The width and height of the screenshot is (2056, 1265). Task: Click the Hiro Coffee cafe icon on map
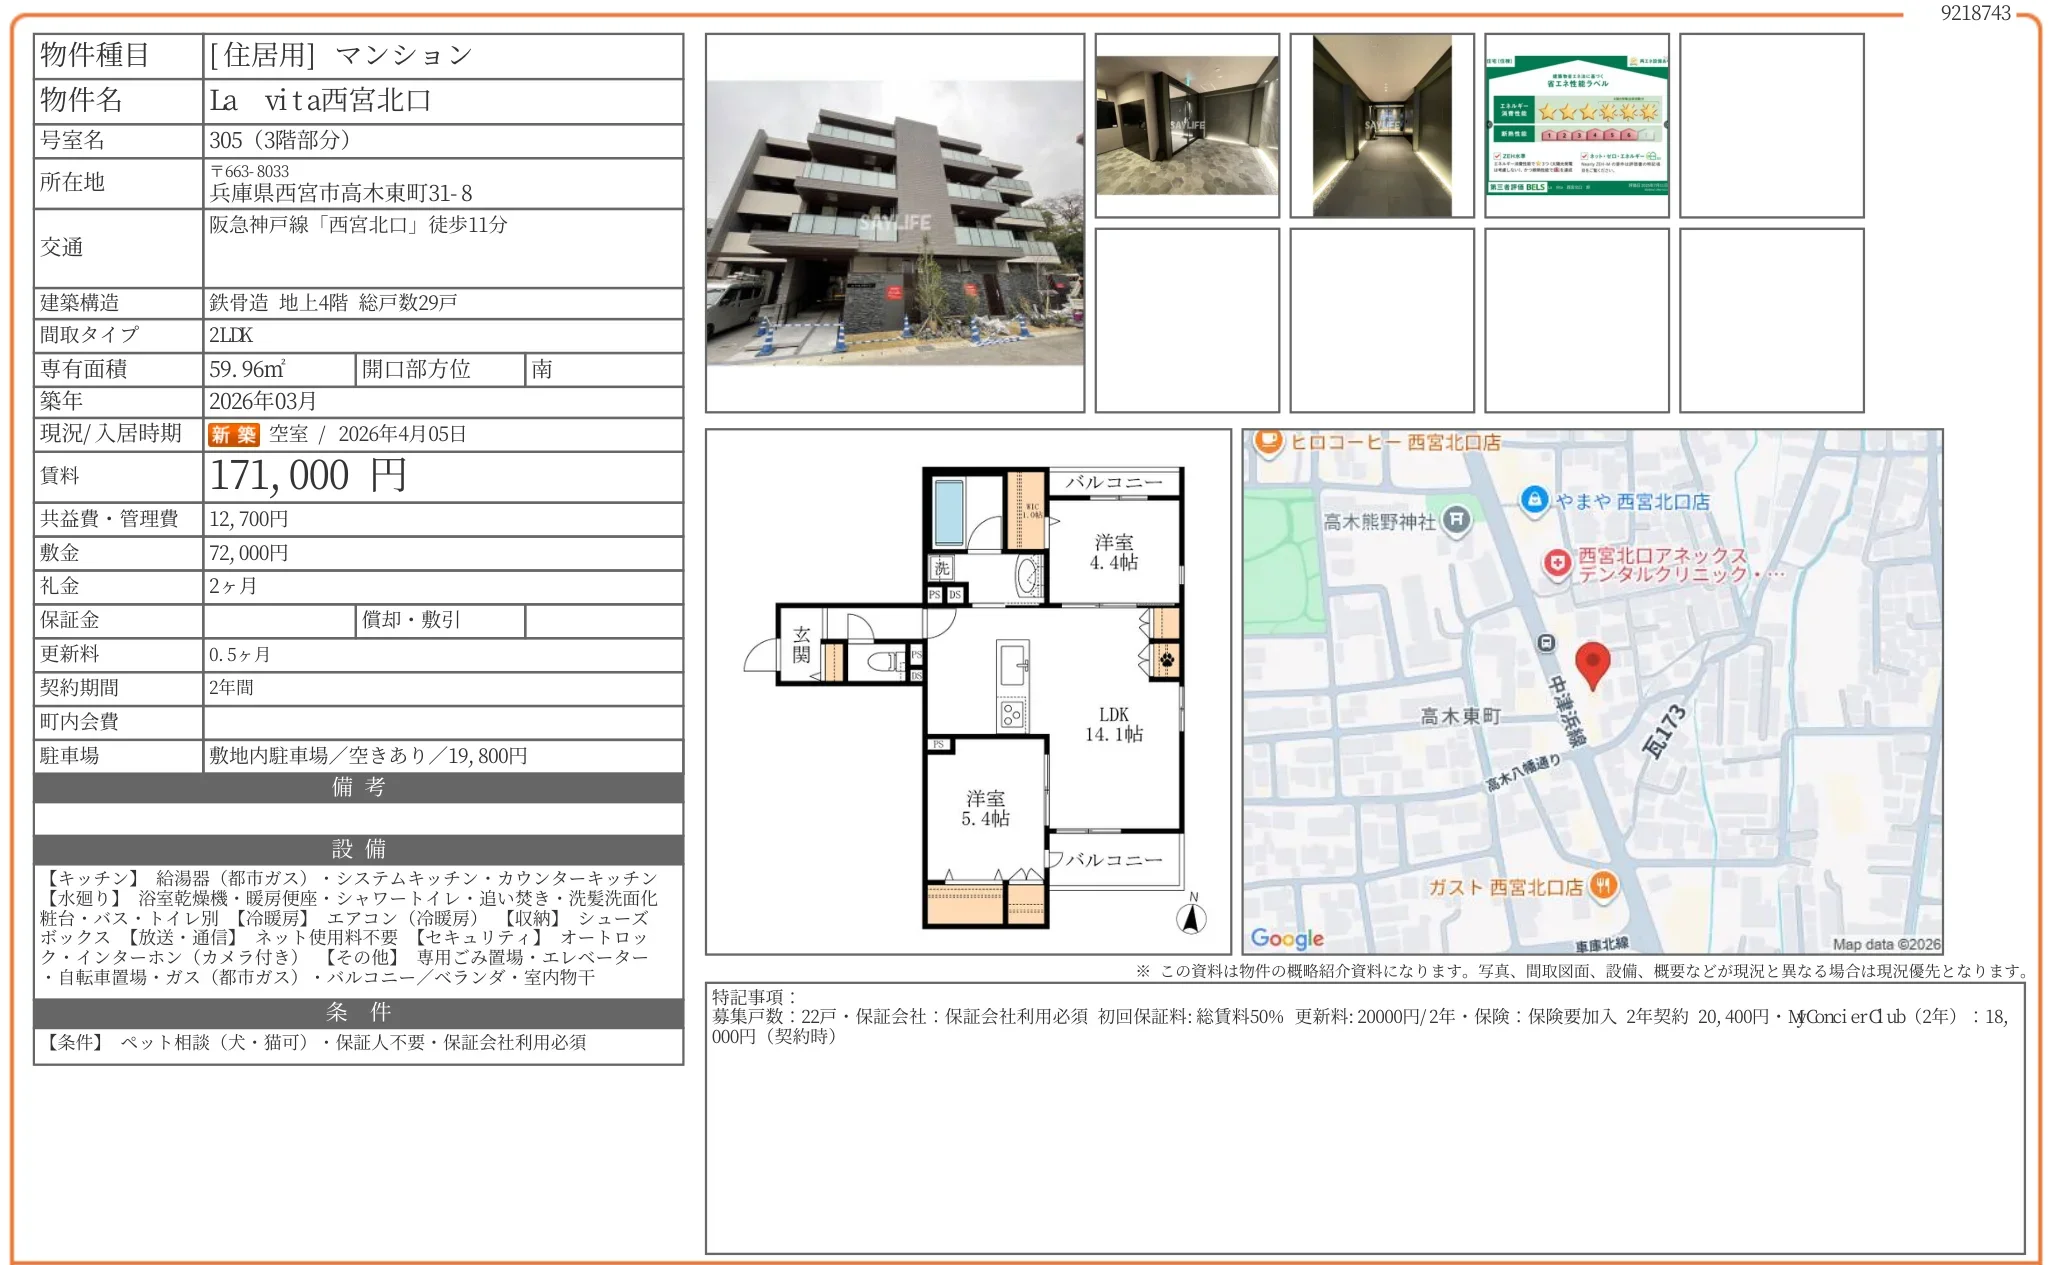(1268, 440)
